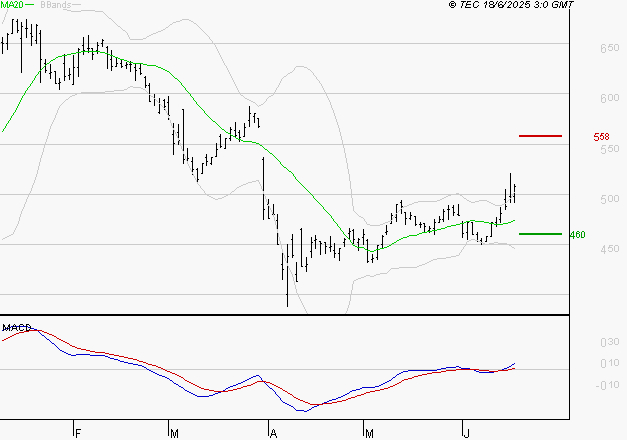Click the TEC copyright timestamp text
This screenshot has width=627, height=440.
point(511,5)
